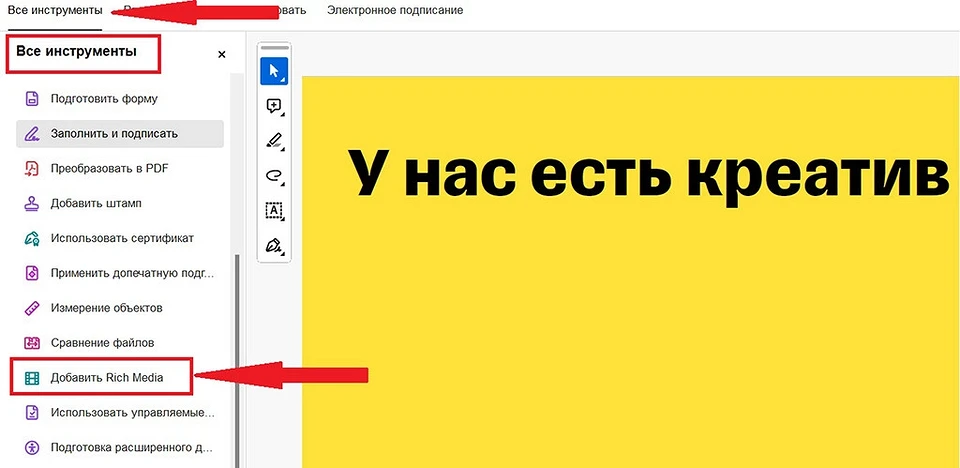Click the Convert to PDF icon
960x468 pixels.
(32, 168)
